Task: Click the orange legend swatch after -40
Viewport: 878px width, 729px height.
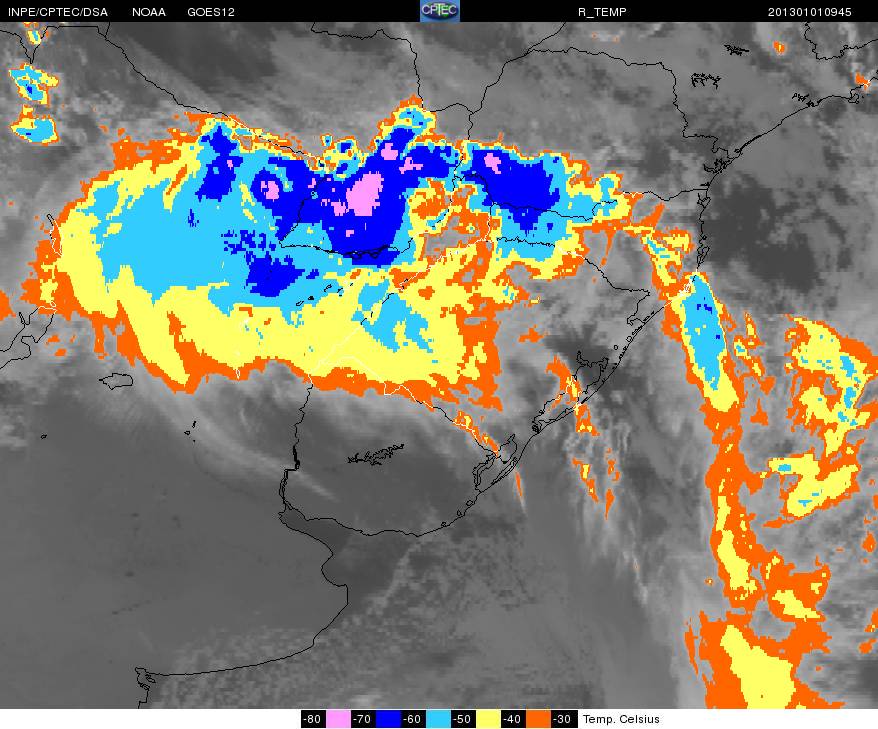Action: coord(538,719)
